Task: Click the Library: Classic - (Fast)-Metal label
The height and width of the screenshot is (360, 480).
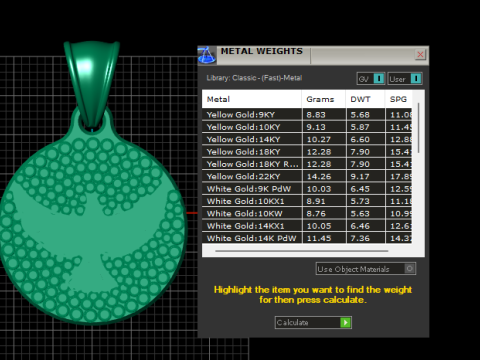Action: click(x=254, y=78)
